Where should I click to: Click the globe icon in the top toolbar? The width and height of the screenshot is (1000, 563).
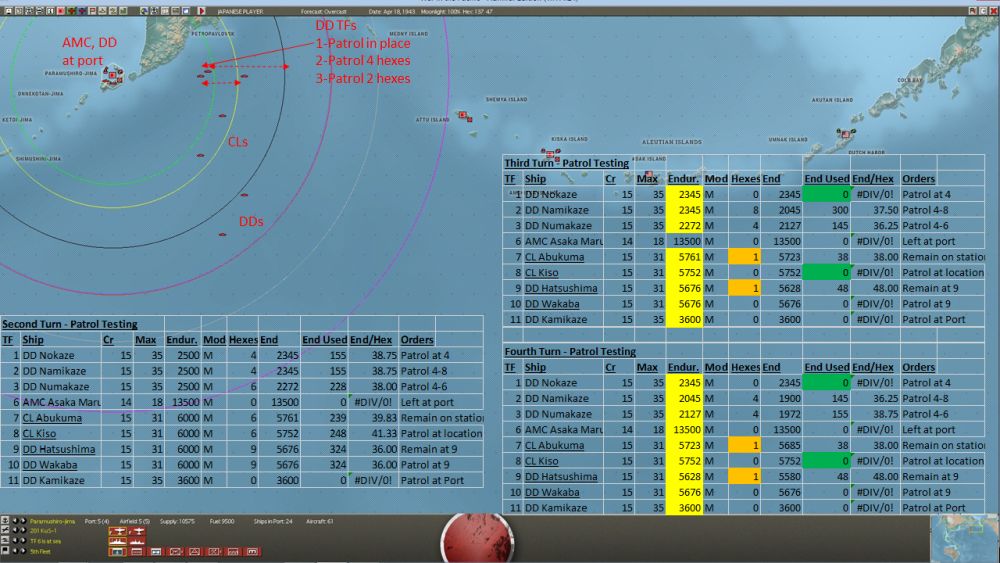pyautogui.click(x=144, y=11)
